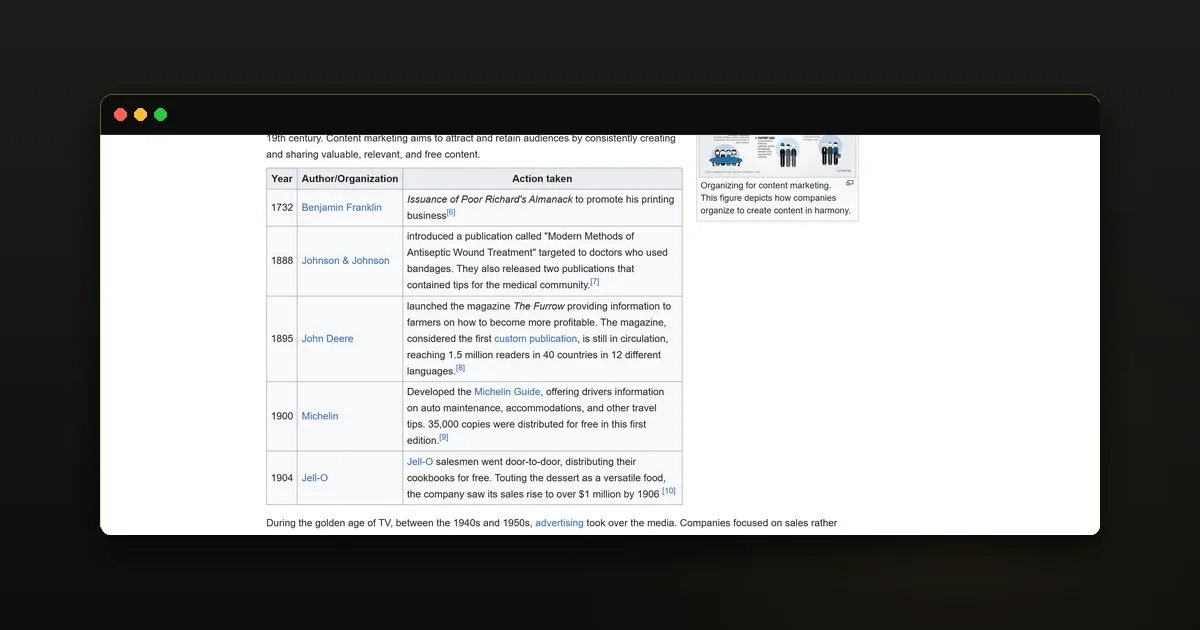Jump to reference [8] citation
The height and width of the screenshot is (630, 1200).
tap(460, 368)
